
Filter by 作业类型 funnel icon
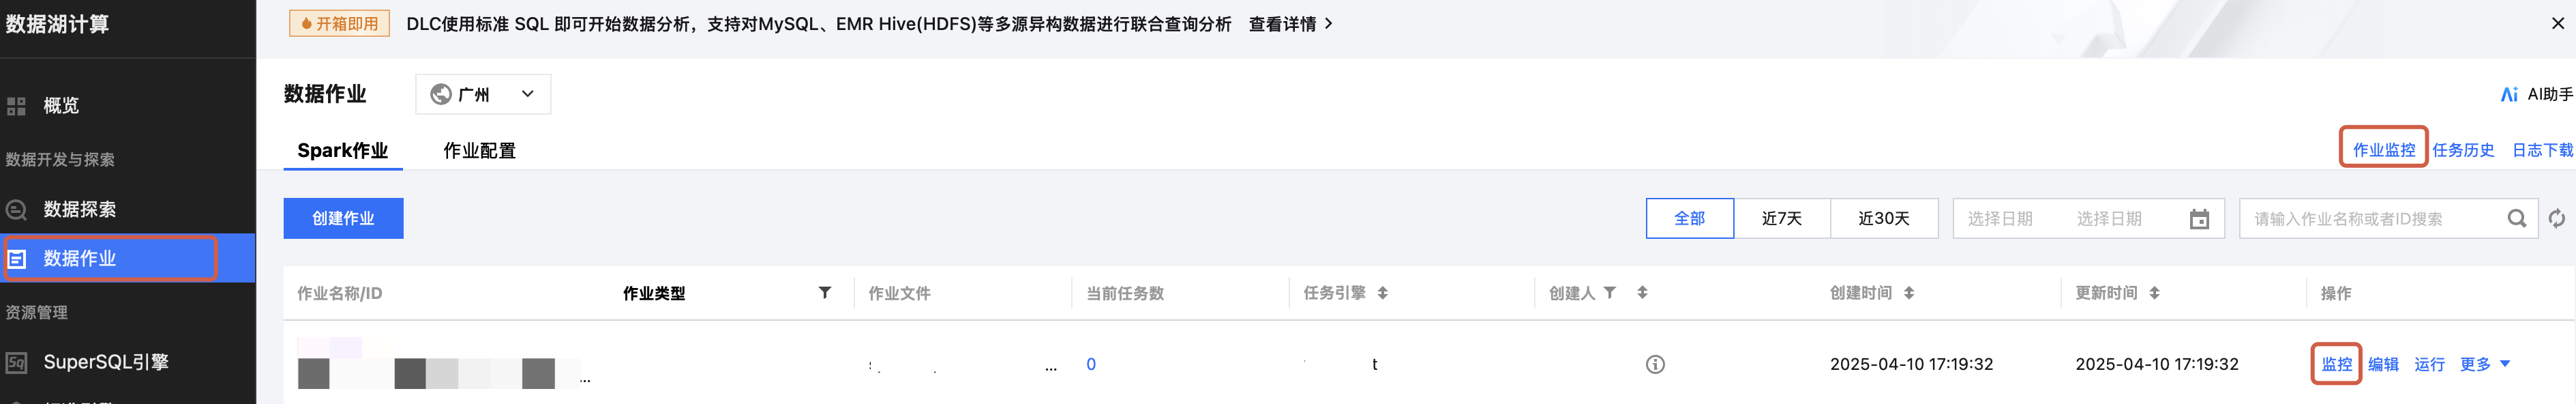coord(824,292)
